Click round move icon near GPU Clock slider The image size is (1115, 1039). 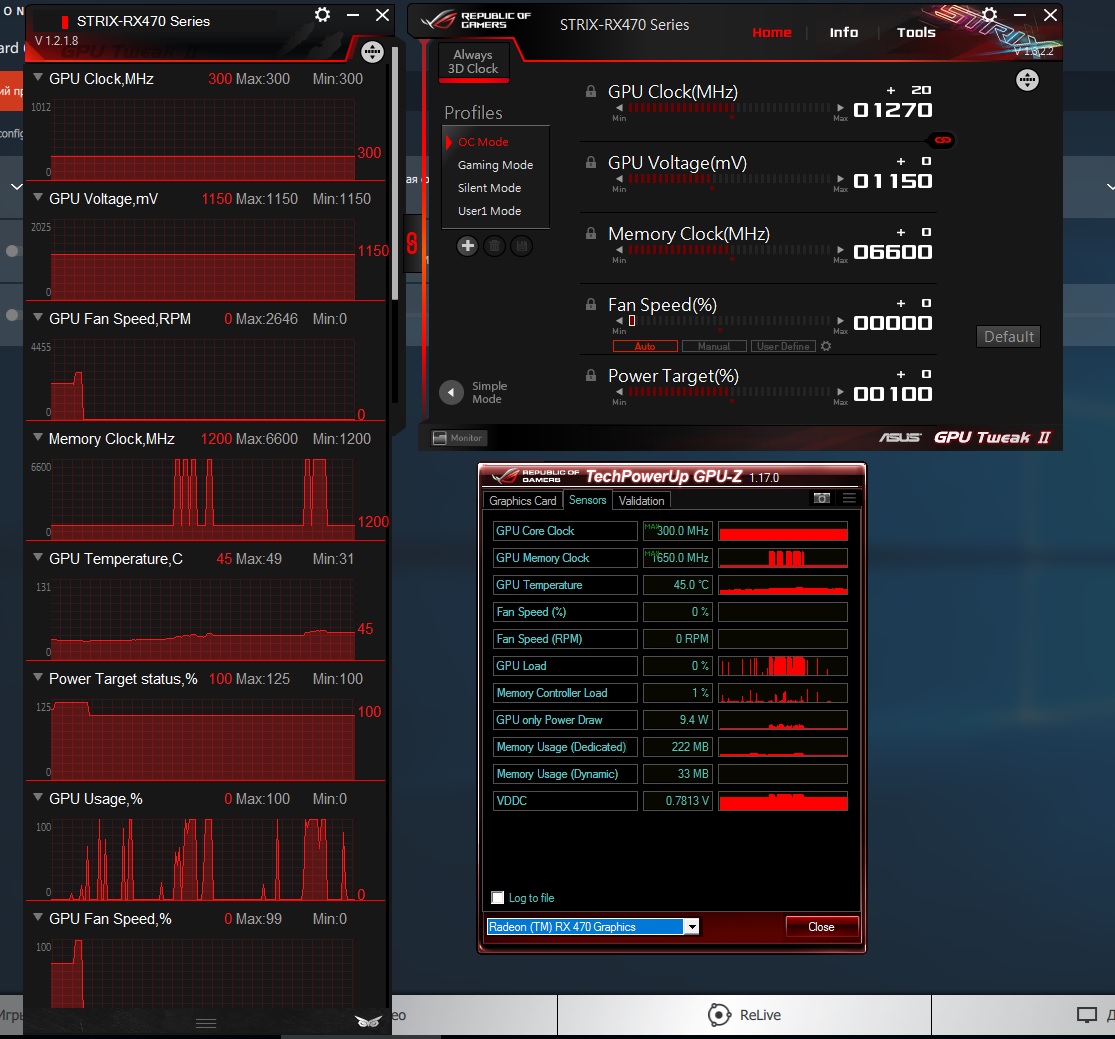pos(1027,80)
